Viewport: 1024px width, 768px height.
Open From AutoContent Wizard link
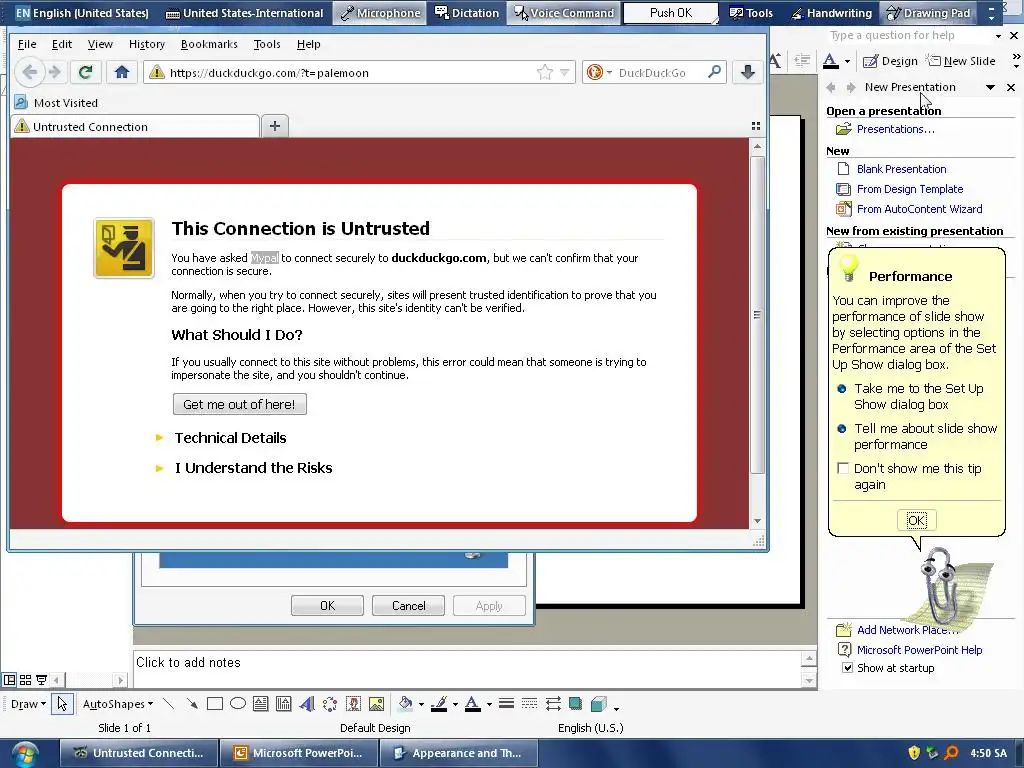pos(919,209)
